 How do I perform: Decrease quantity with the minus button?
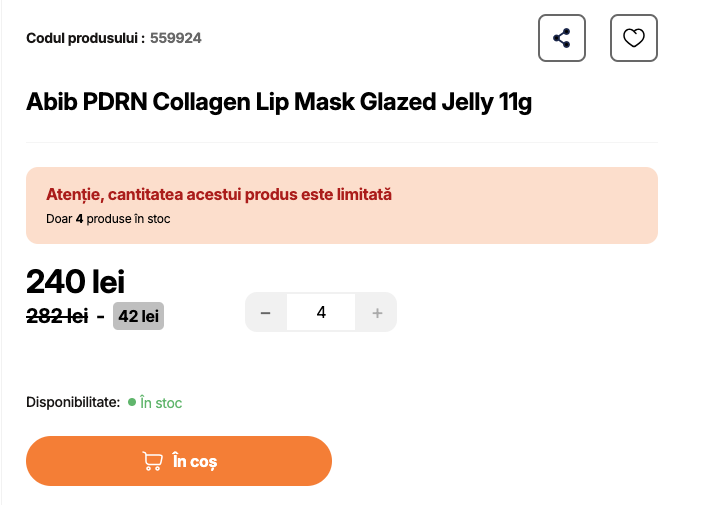pos(266,312)
